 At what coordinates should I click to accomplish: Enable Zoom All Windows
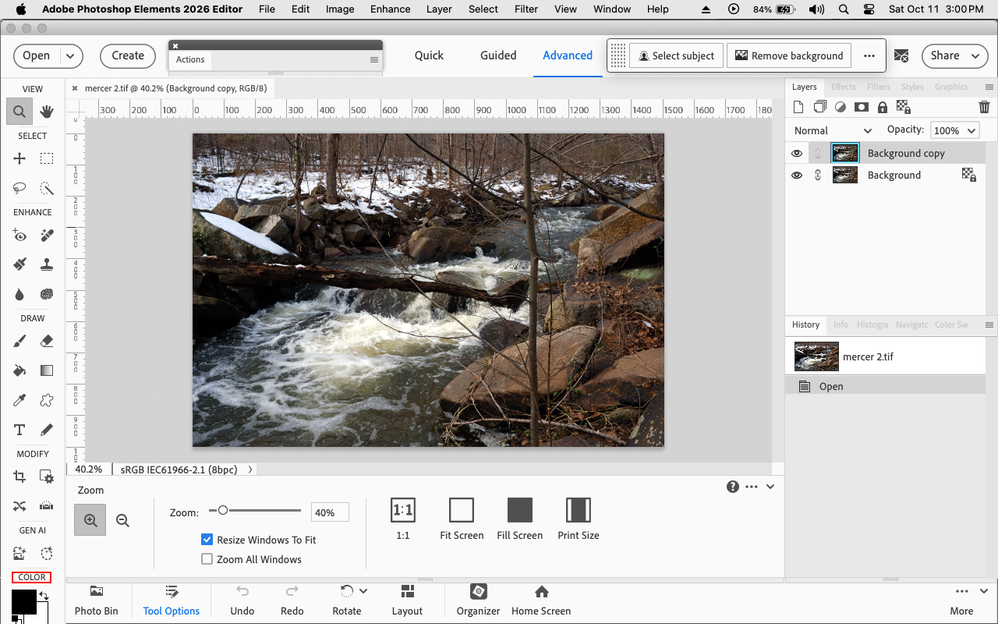pos(207,559)
